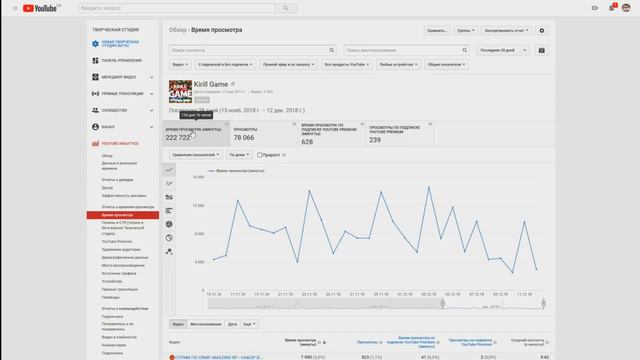Select the watch time 222 722 metric card
Screen dimensions: 640x360
[x=196, y=133]
